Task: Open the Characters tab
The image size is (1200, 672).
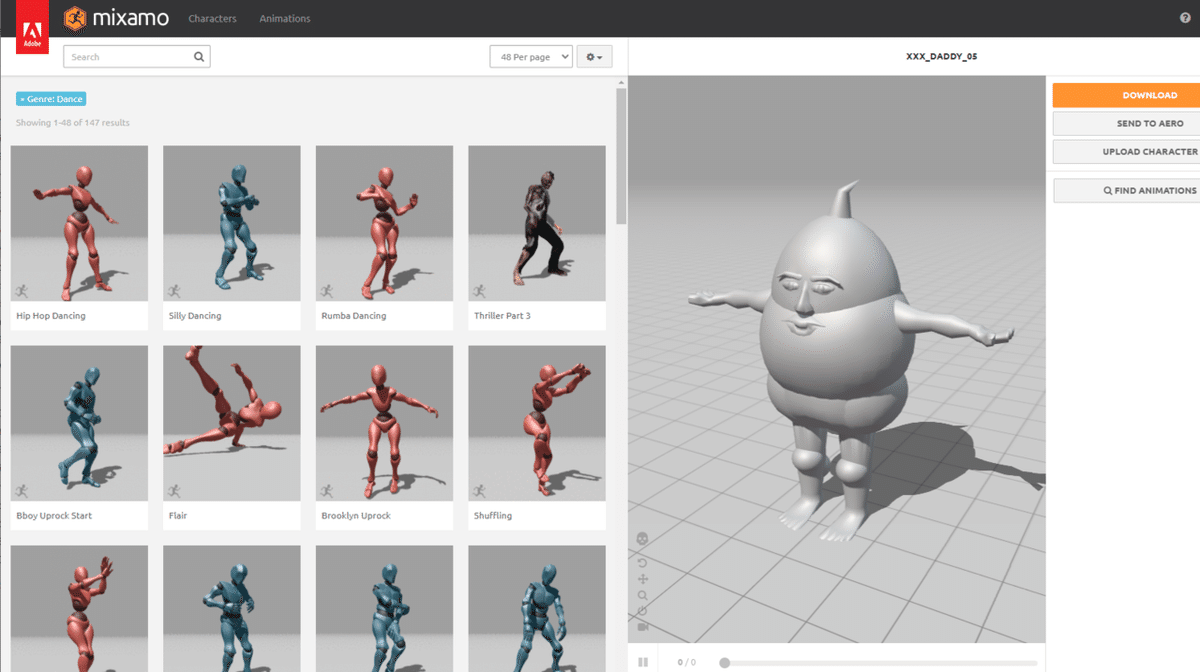Action: pos(212,19)
